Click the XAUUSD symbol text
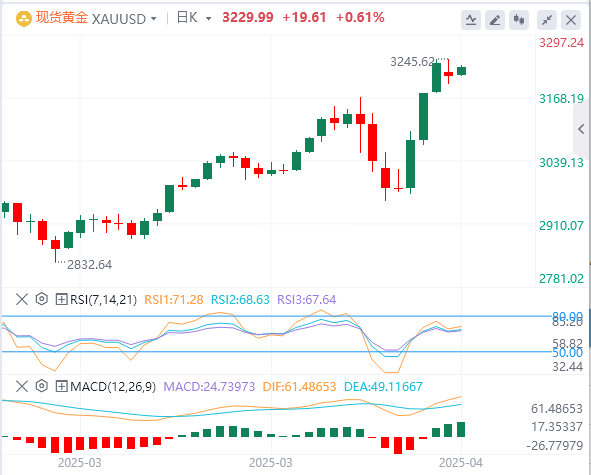 coord(119,19)
